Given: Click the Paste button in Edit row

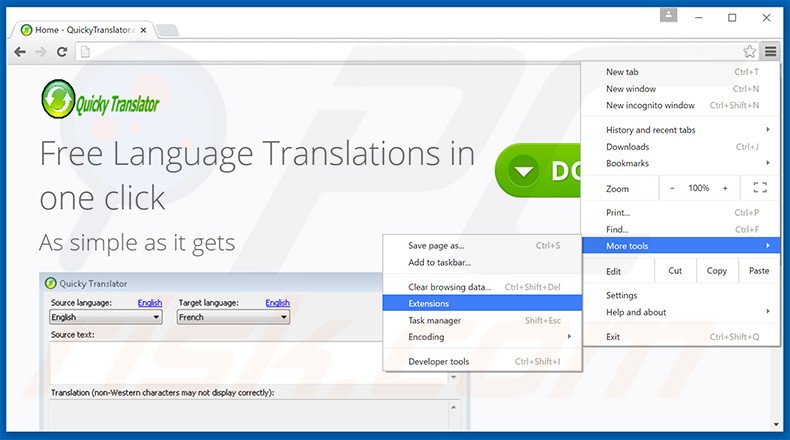Looking at the screenshot, I should [759, 271].
